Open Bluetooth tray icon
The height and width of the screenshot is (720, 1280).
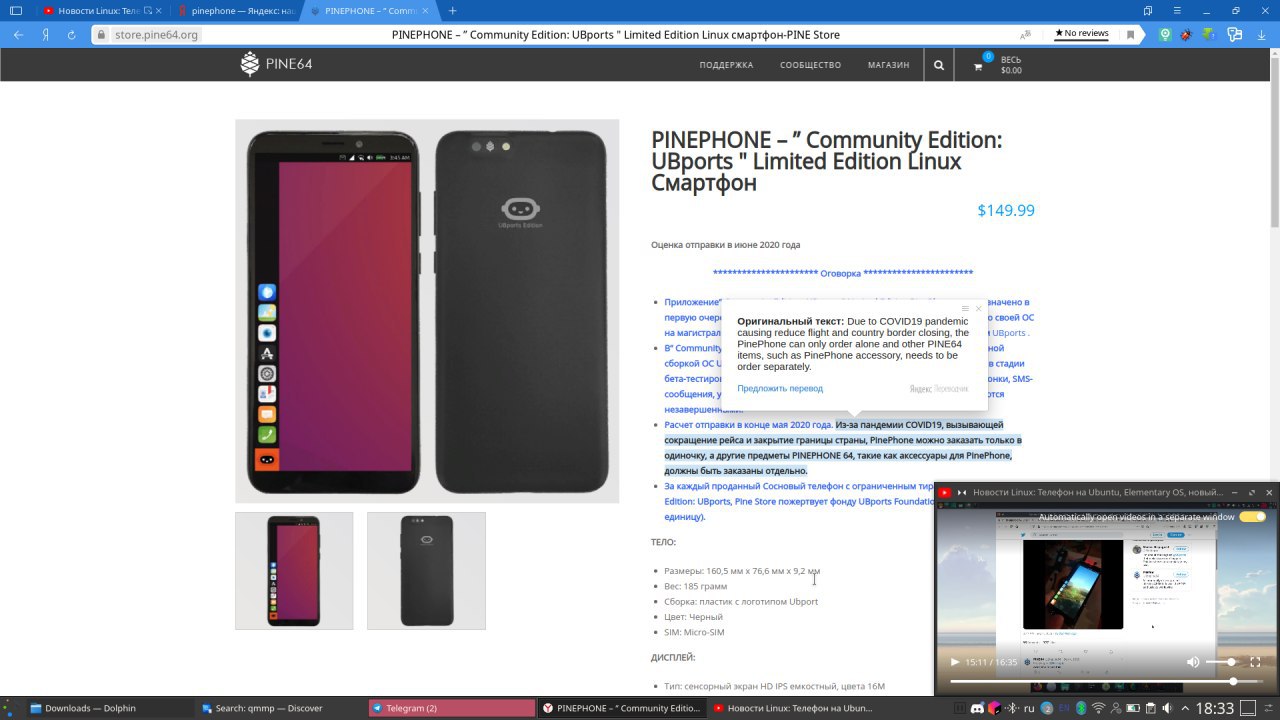point(1081,708)
